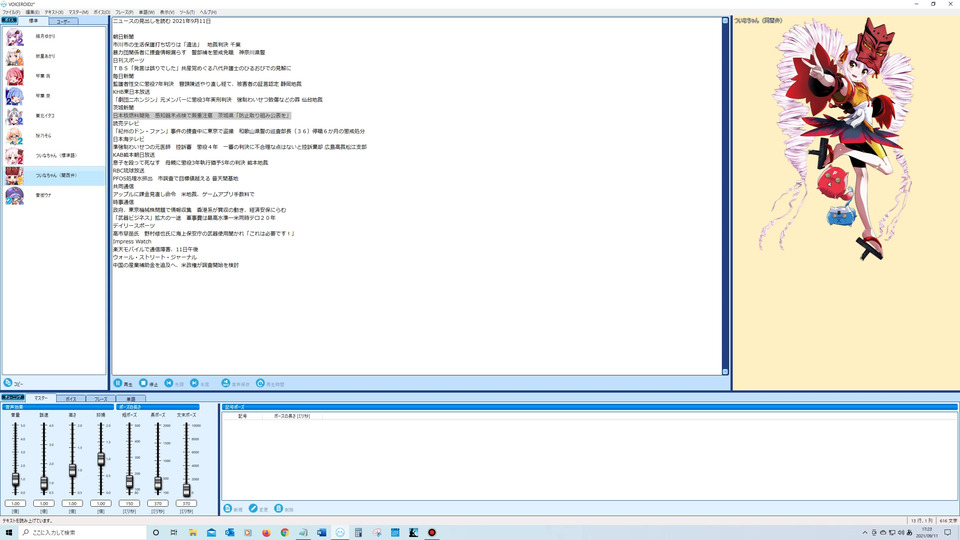Open the ヘルプ(H) menu

(208, 12)
